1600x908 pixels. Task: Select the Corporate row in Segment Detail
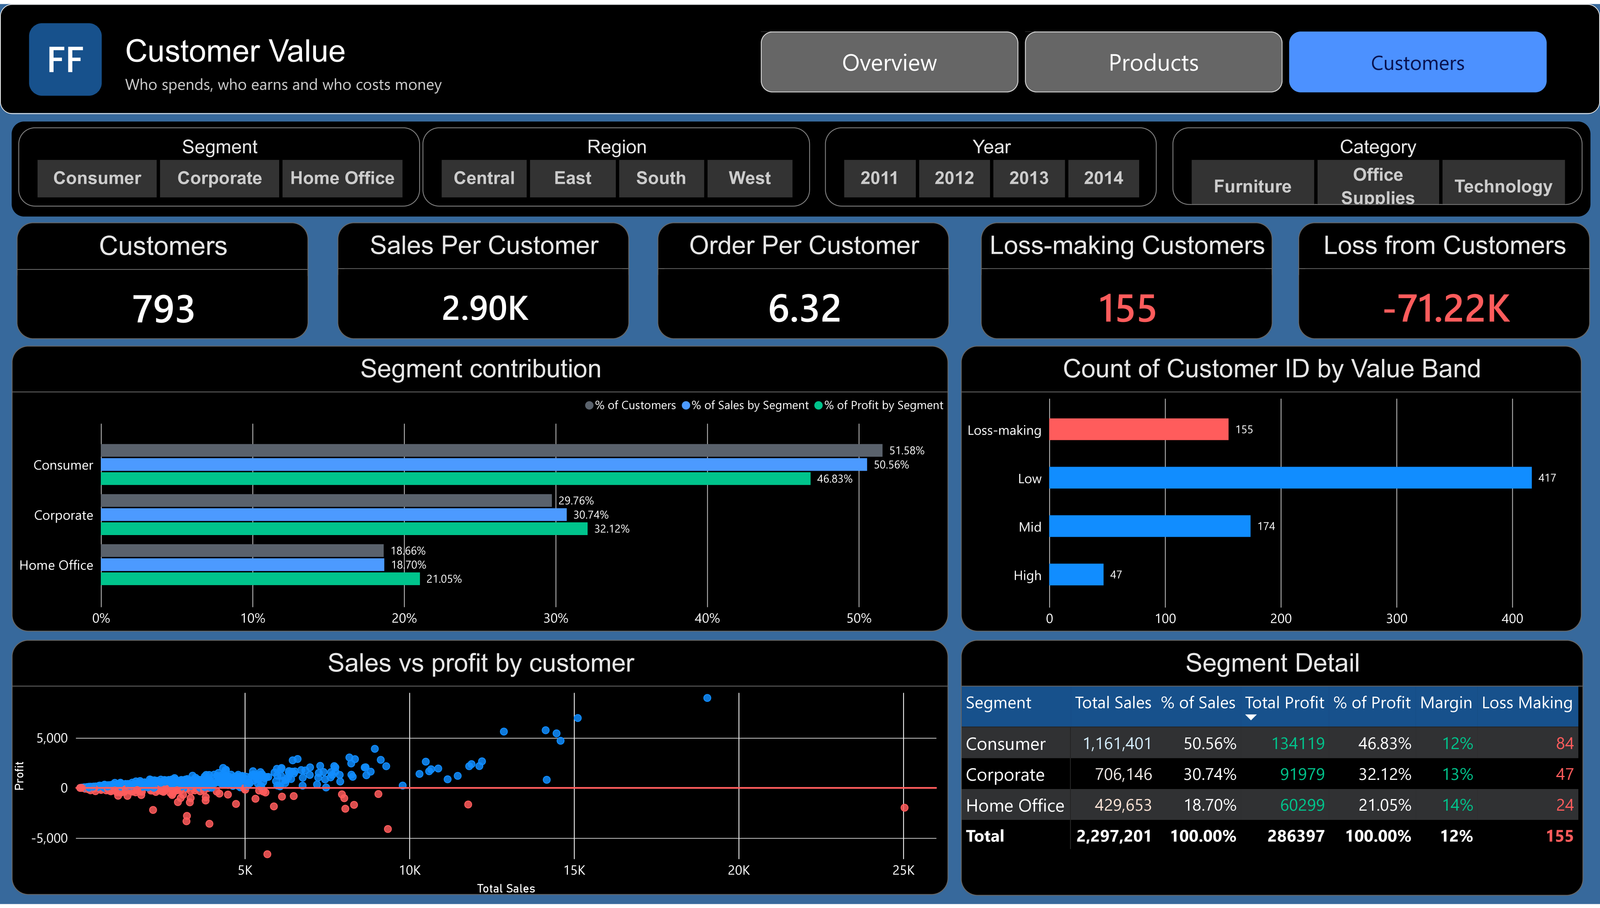(1270, 775)
